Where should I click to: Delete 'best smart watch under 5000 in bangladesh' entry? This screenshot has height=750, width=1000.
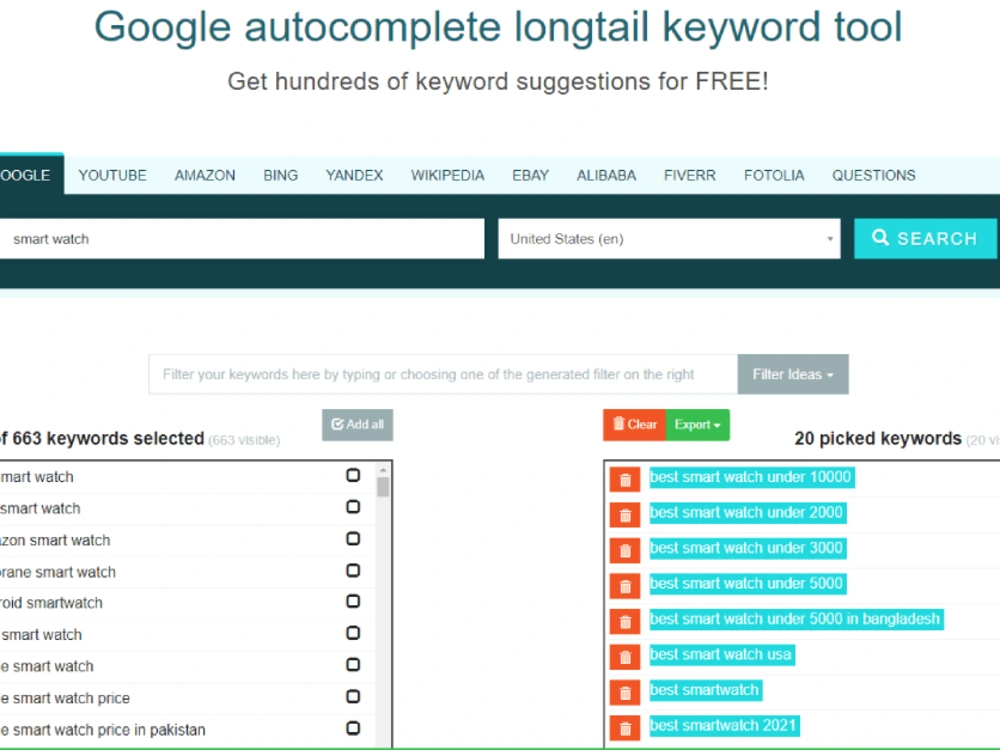click(x=625, y=621)
